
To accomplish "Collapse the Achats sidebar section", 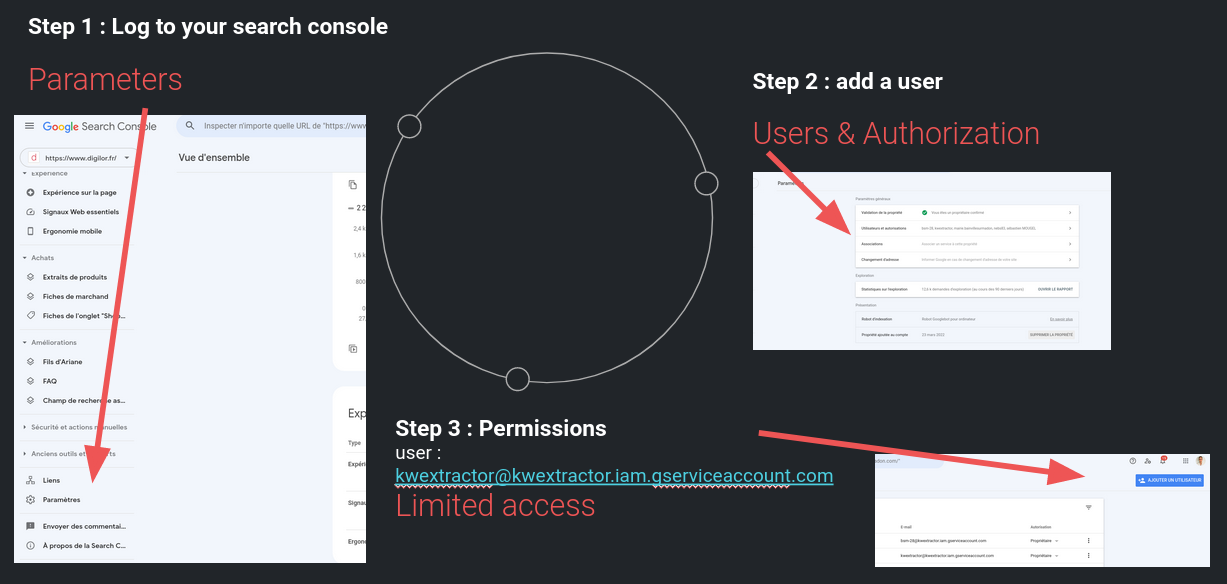I will pos(24,258).
